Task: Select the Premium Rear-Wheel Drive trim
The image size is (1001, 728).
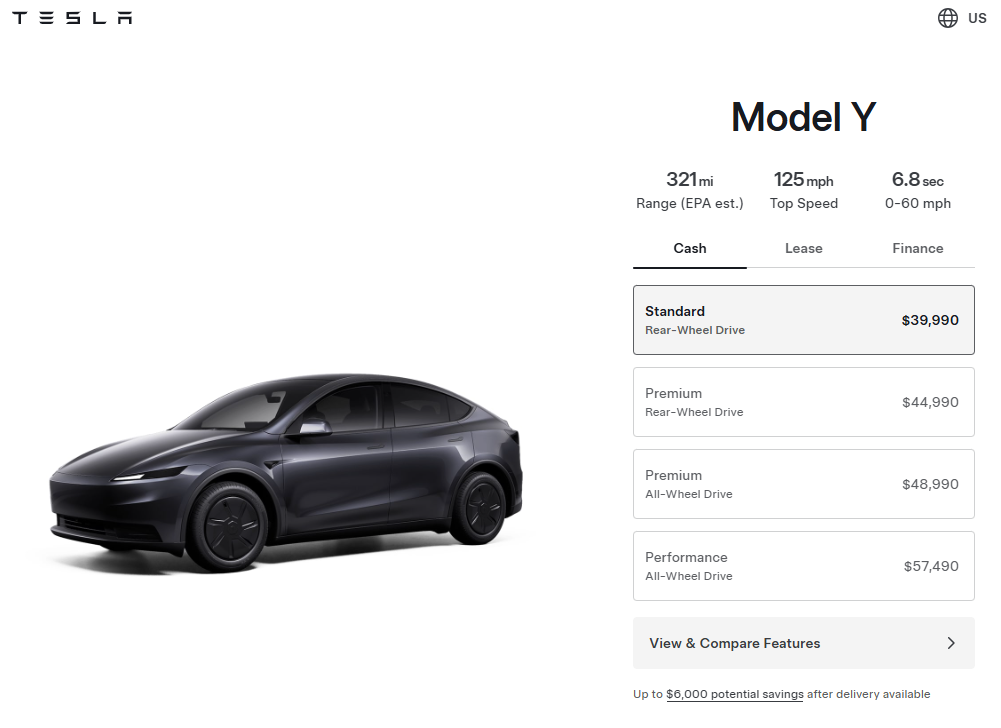Action: tap(804, 402)
